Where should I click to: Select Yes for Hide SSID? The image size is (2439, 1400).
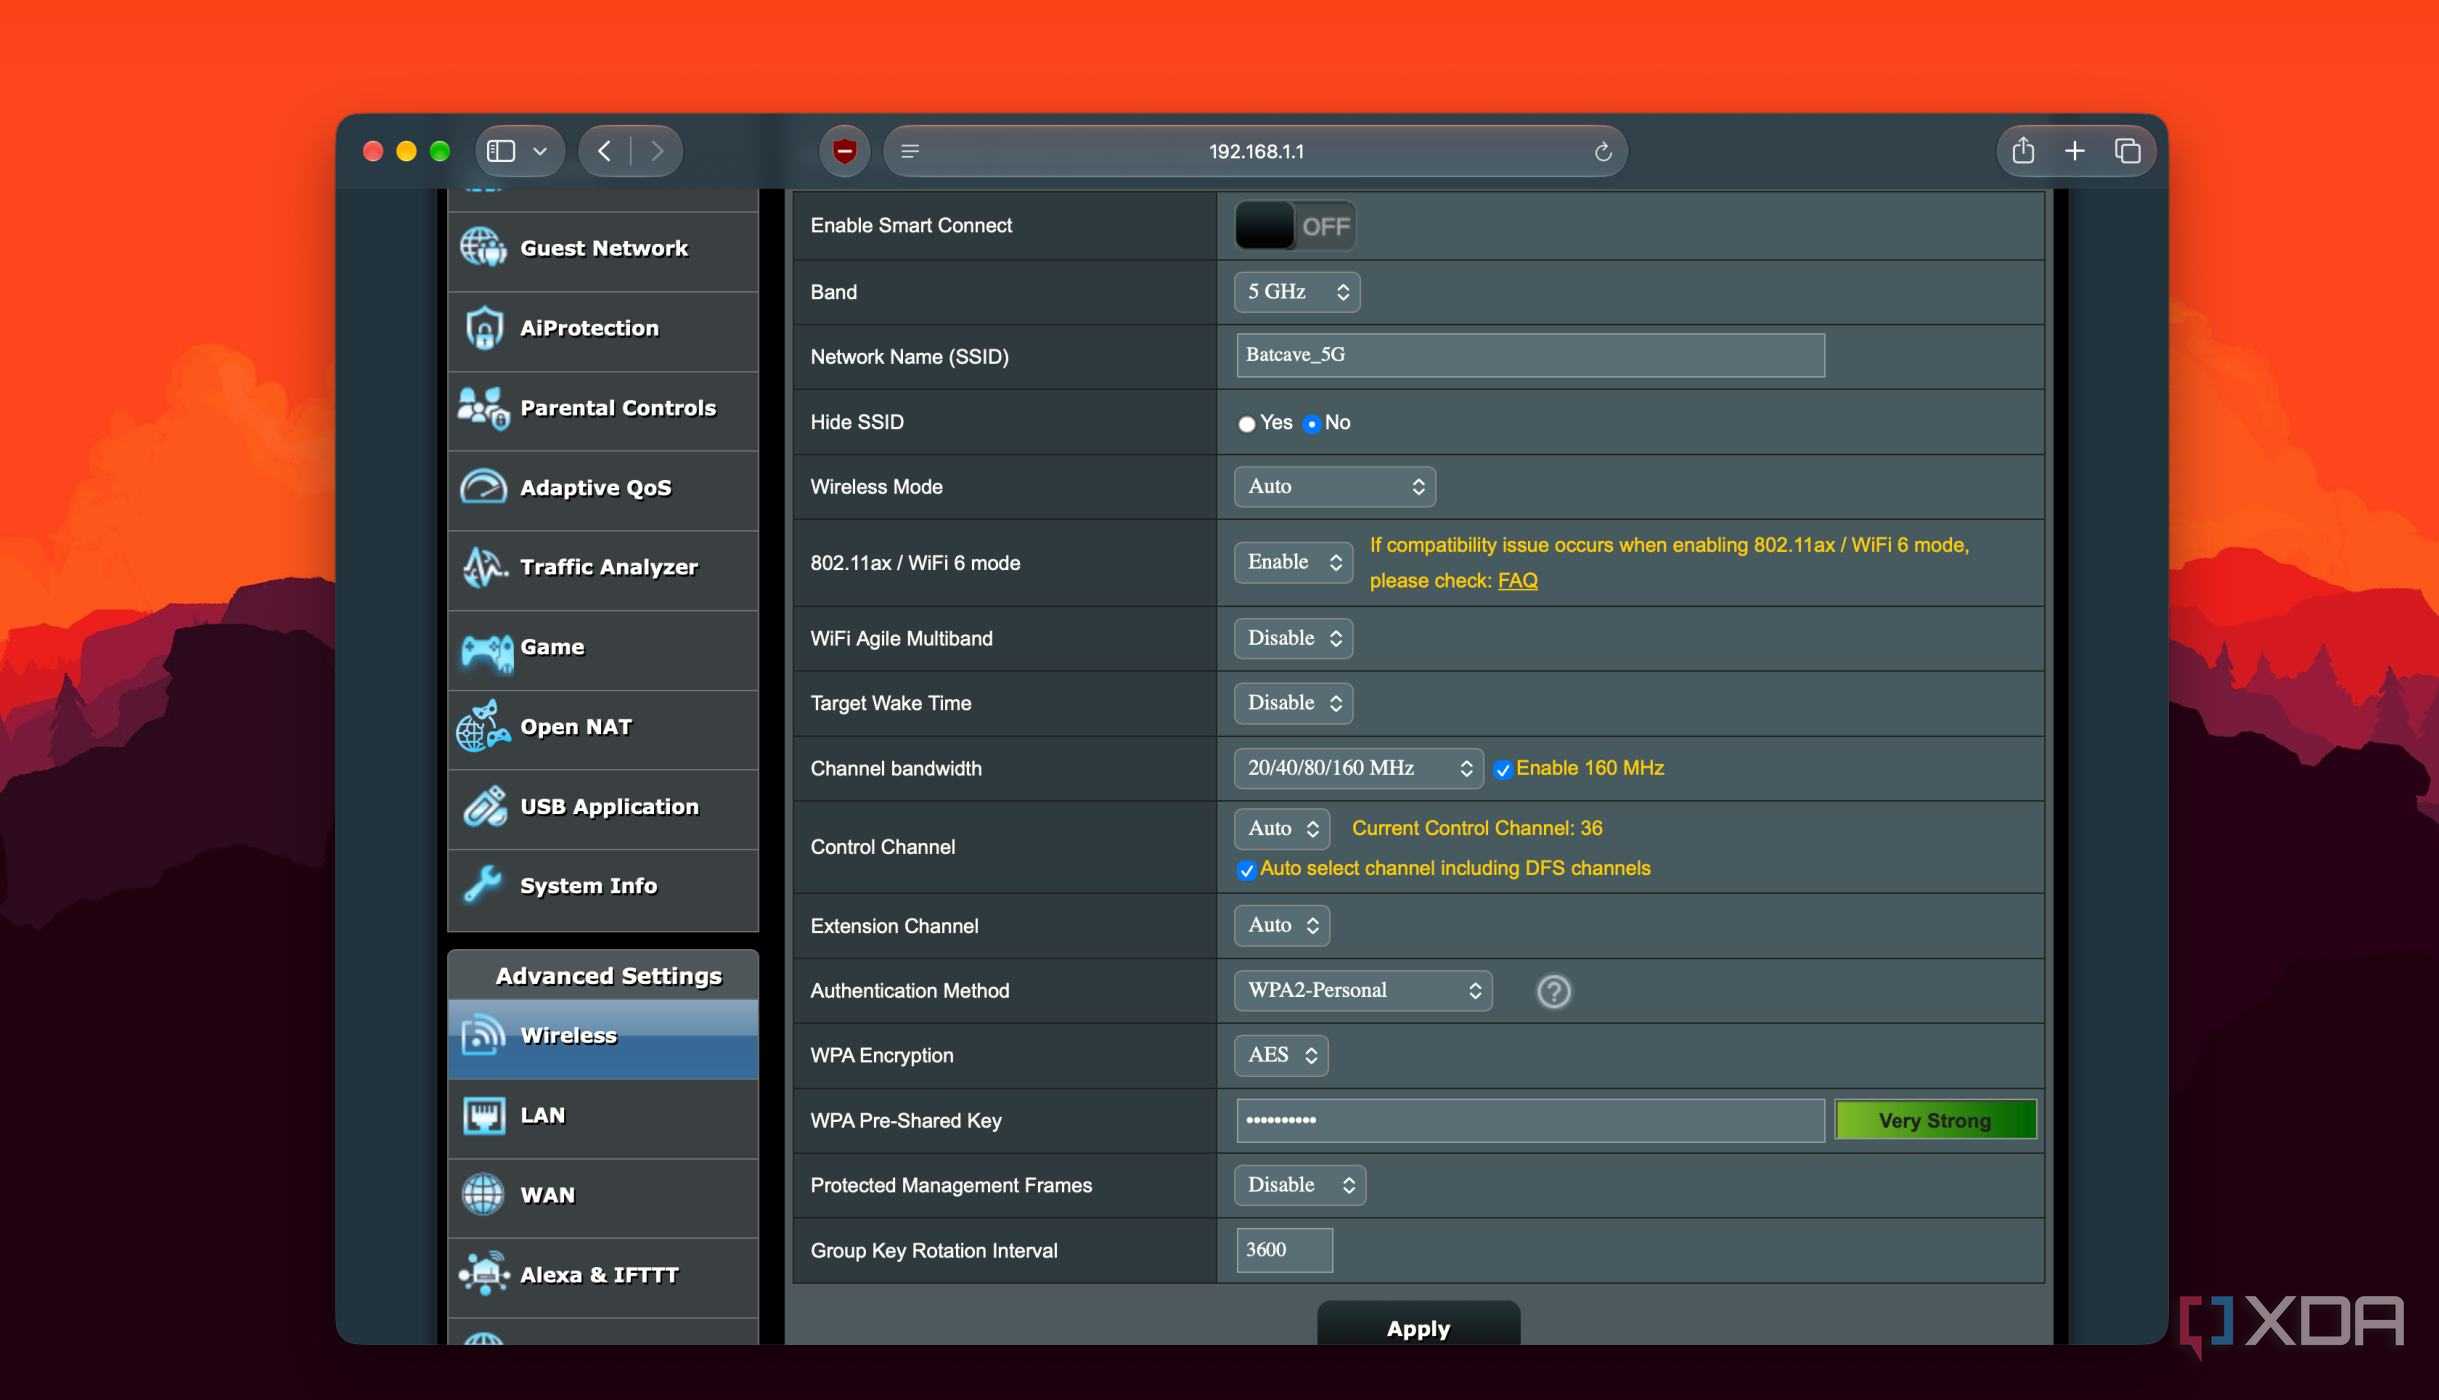pos(1246,424)
